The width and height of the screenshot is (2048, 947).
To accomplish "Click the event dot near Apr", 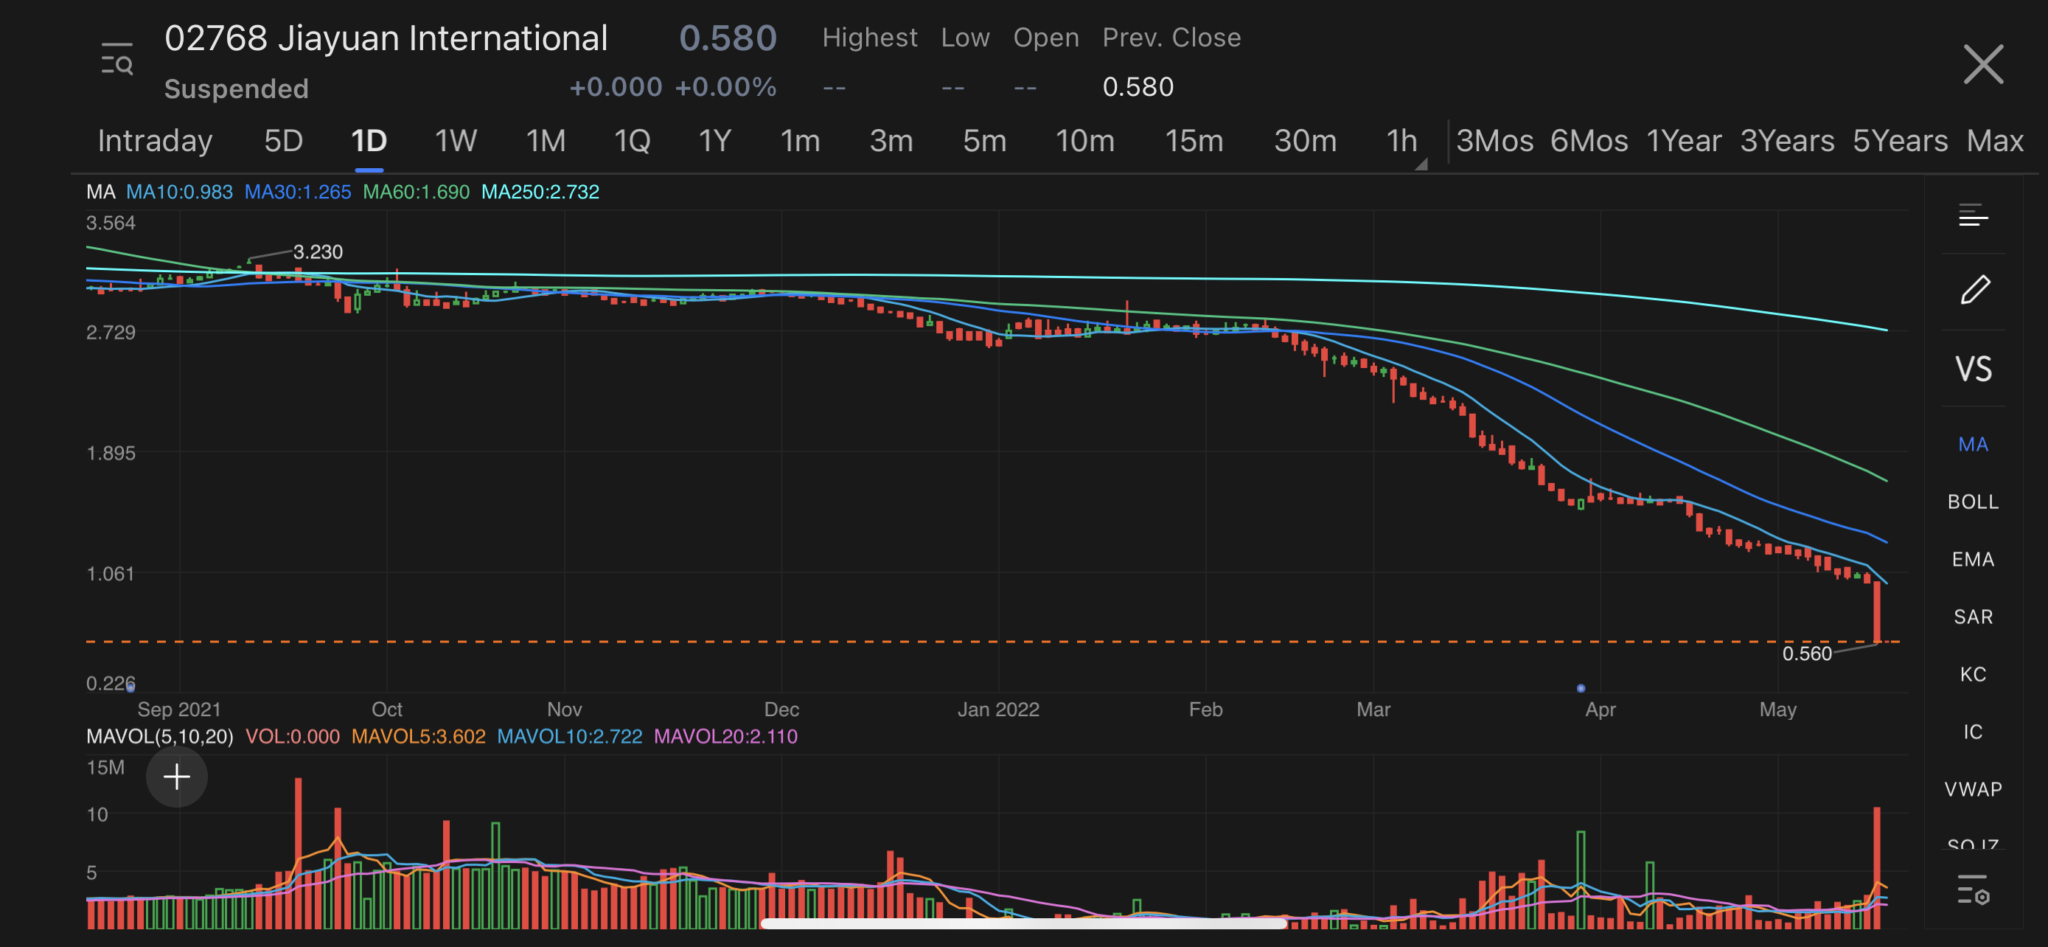I will click(1581, 688).
